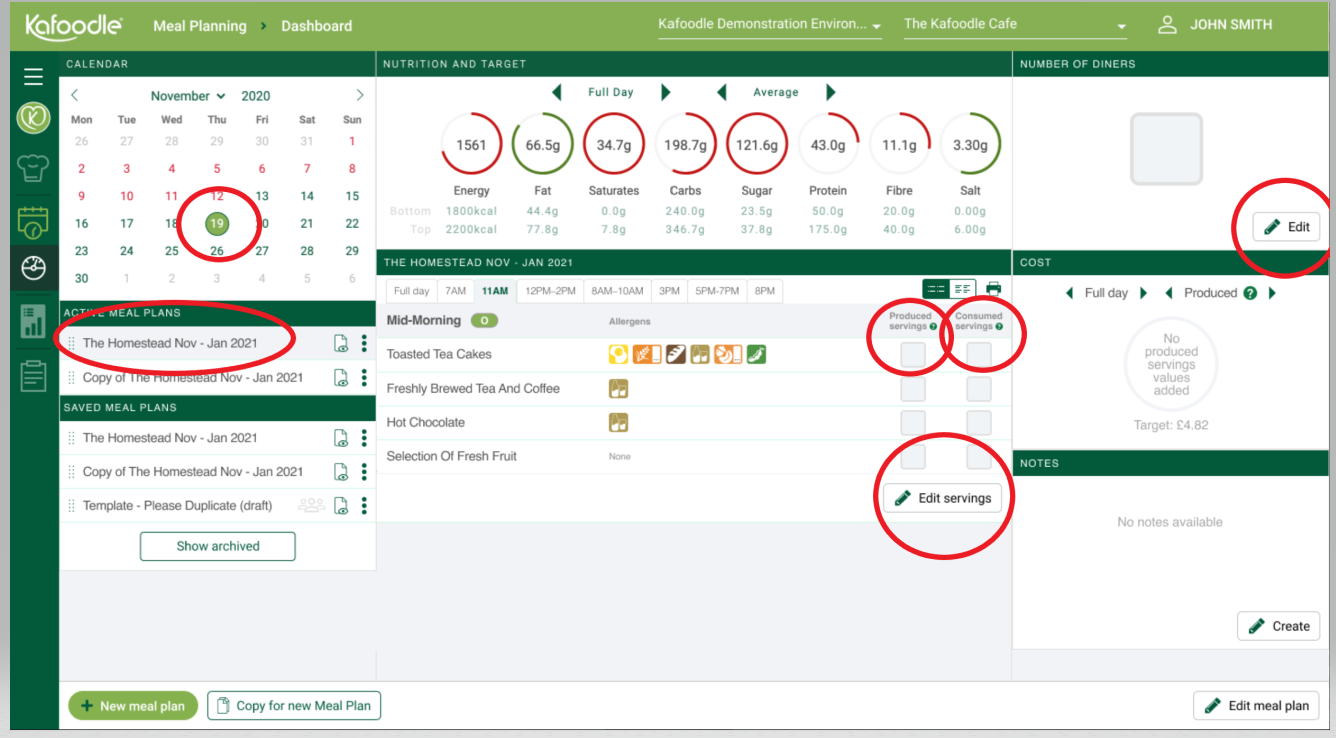
Task: Click consumed servings box for Selection Of Fresh Fruit
Action: 979,457
